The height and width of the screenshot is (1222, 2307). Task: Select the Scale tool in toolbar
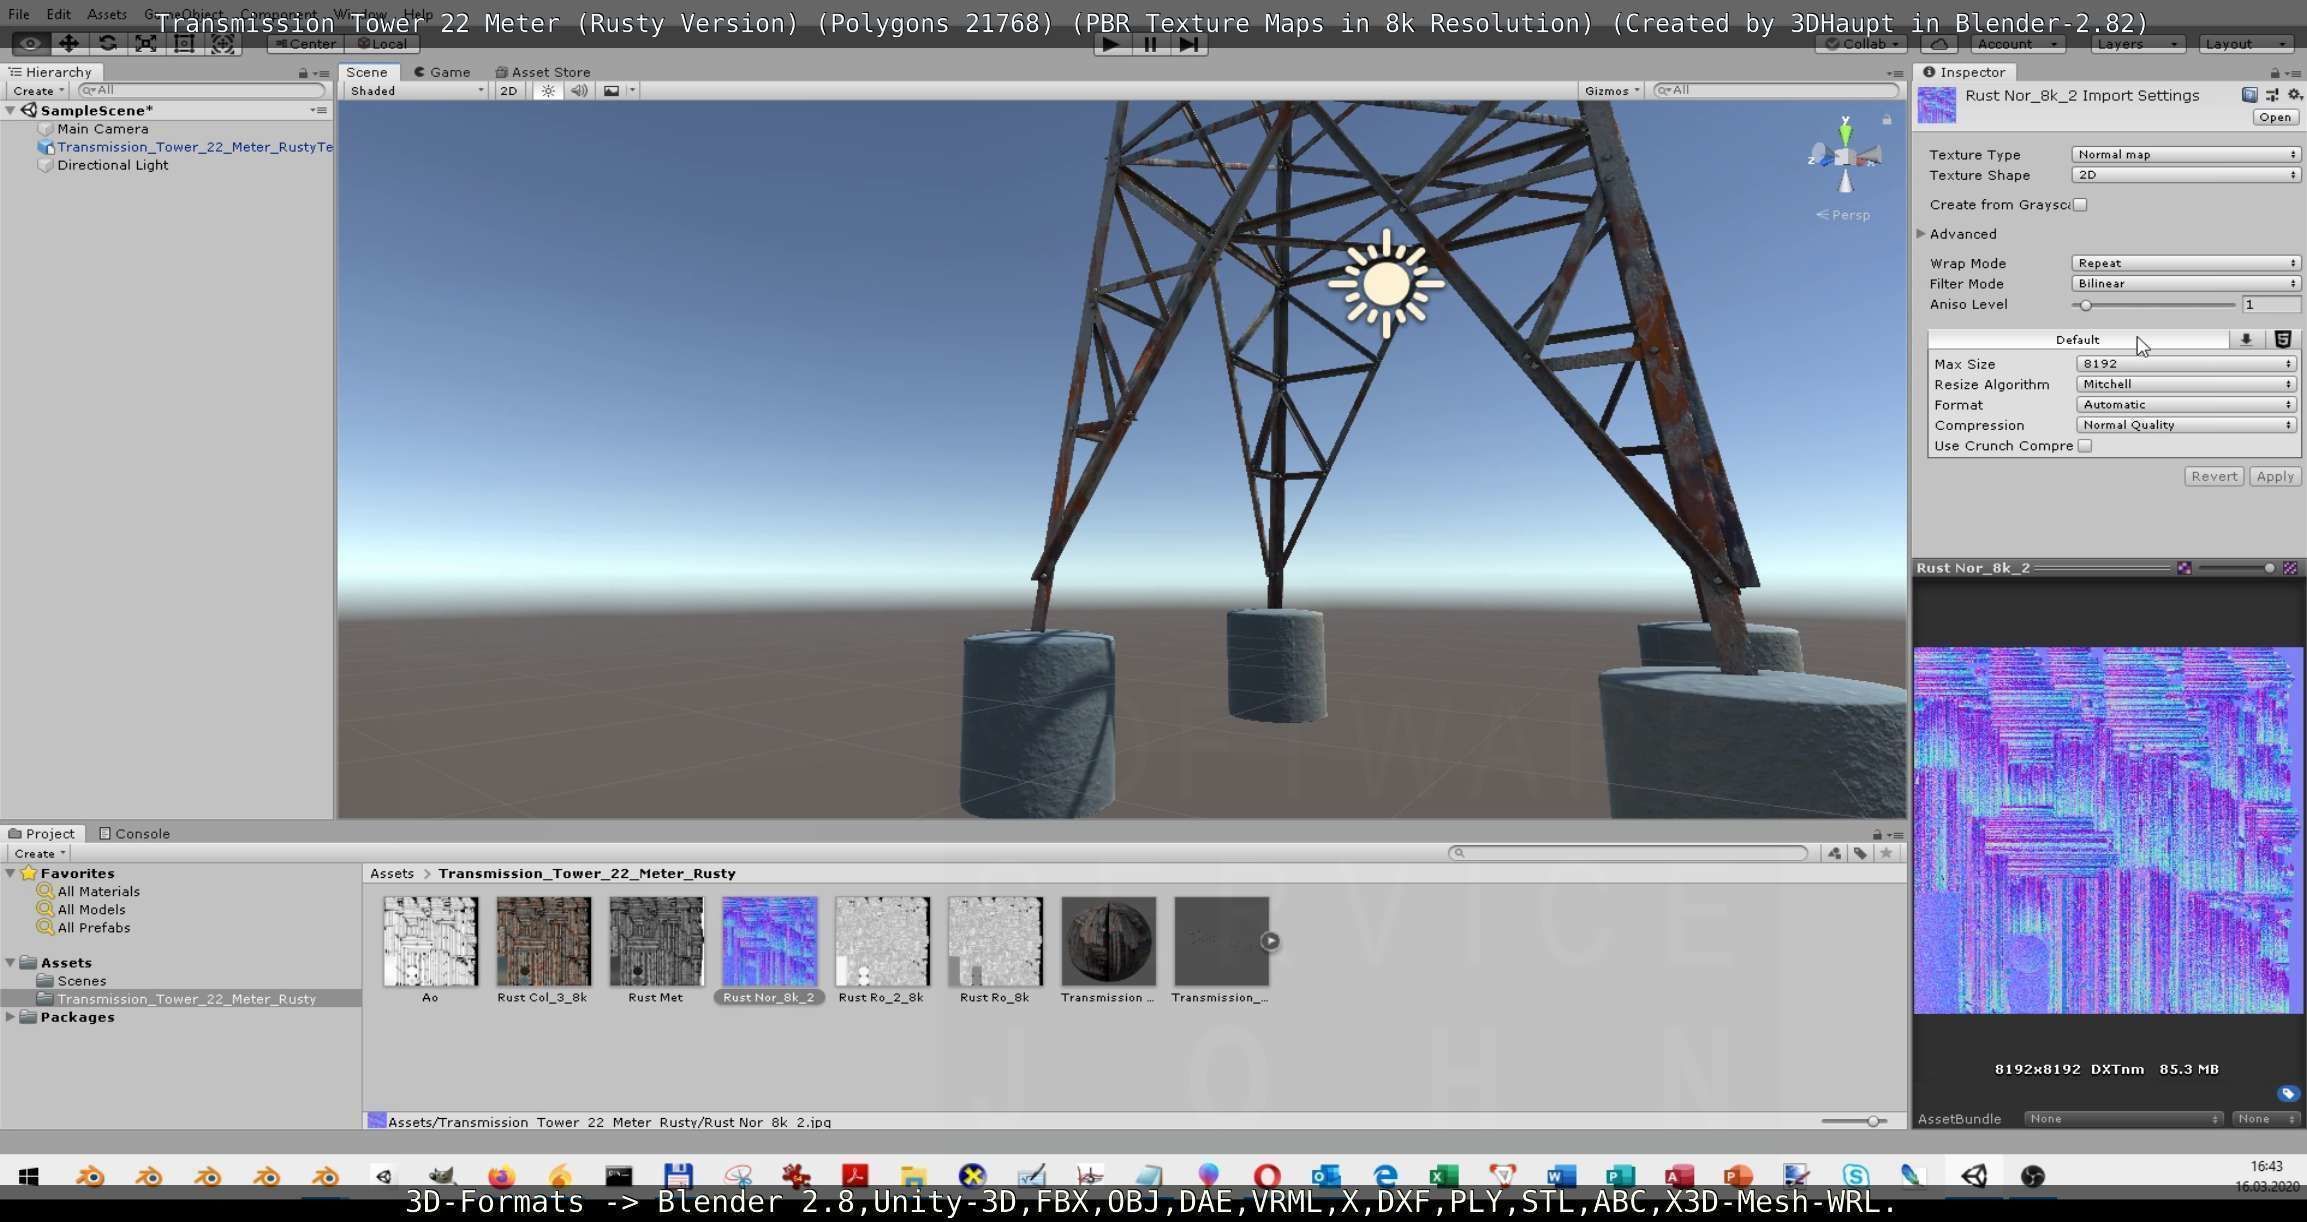(145, 44)
